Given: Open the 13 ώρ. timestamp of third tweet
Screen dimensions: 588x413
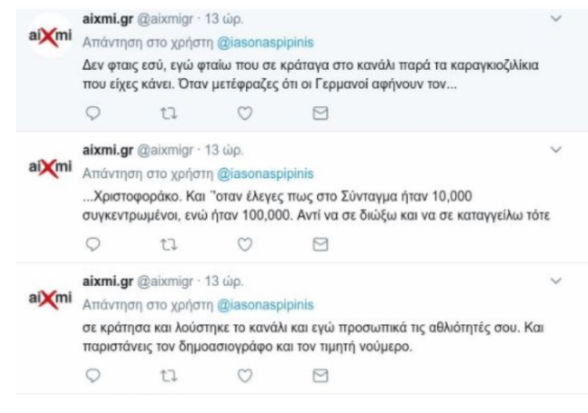Looking at the screenshot, I should click(224, 281).
